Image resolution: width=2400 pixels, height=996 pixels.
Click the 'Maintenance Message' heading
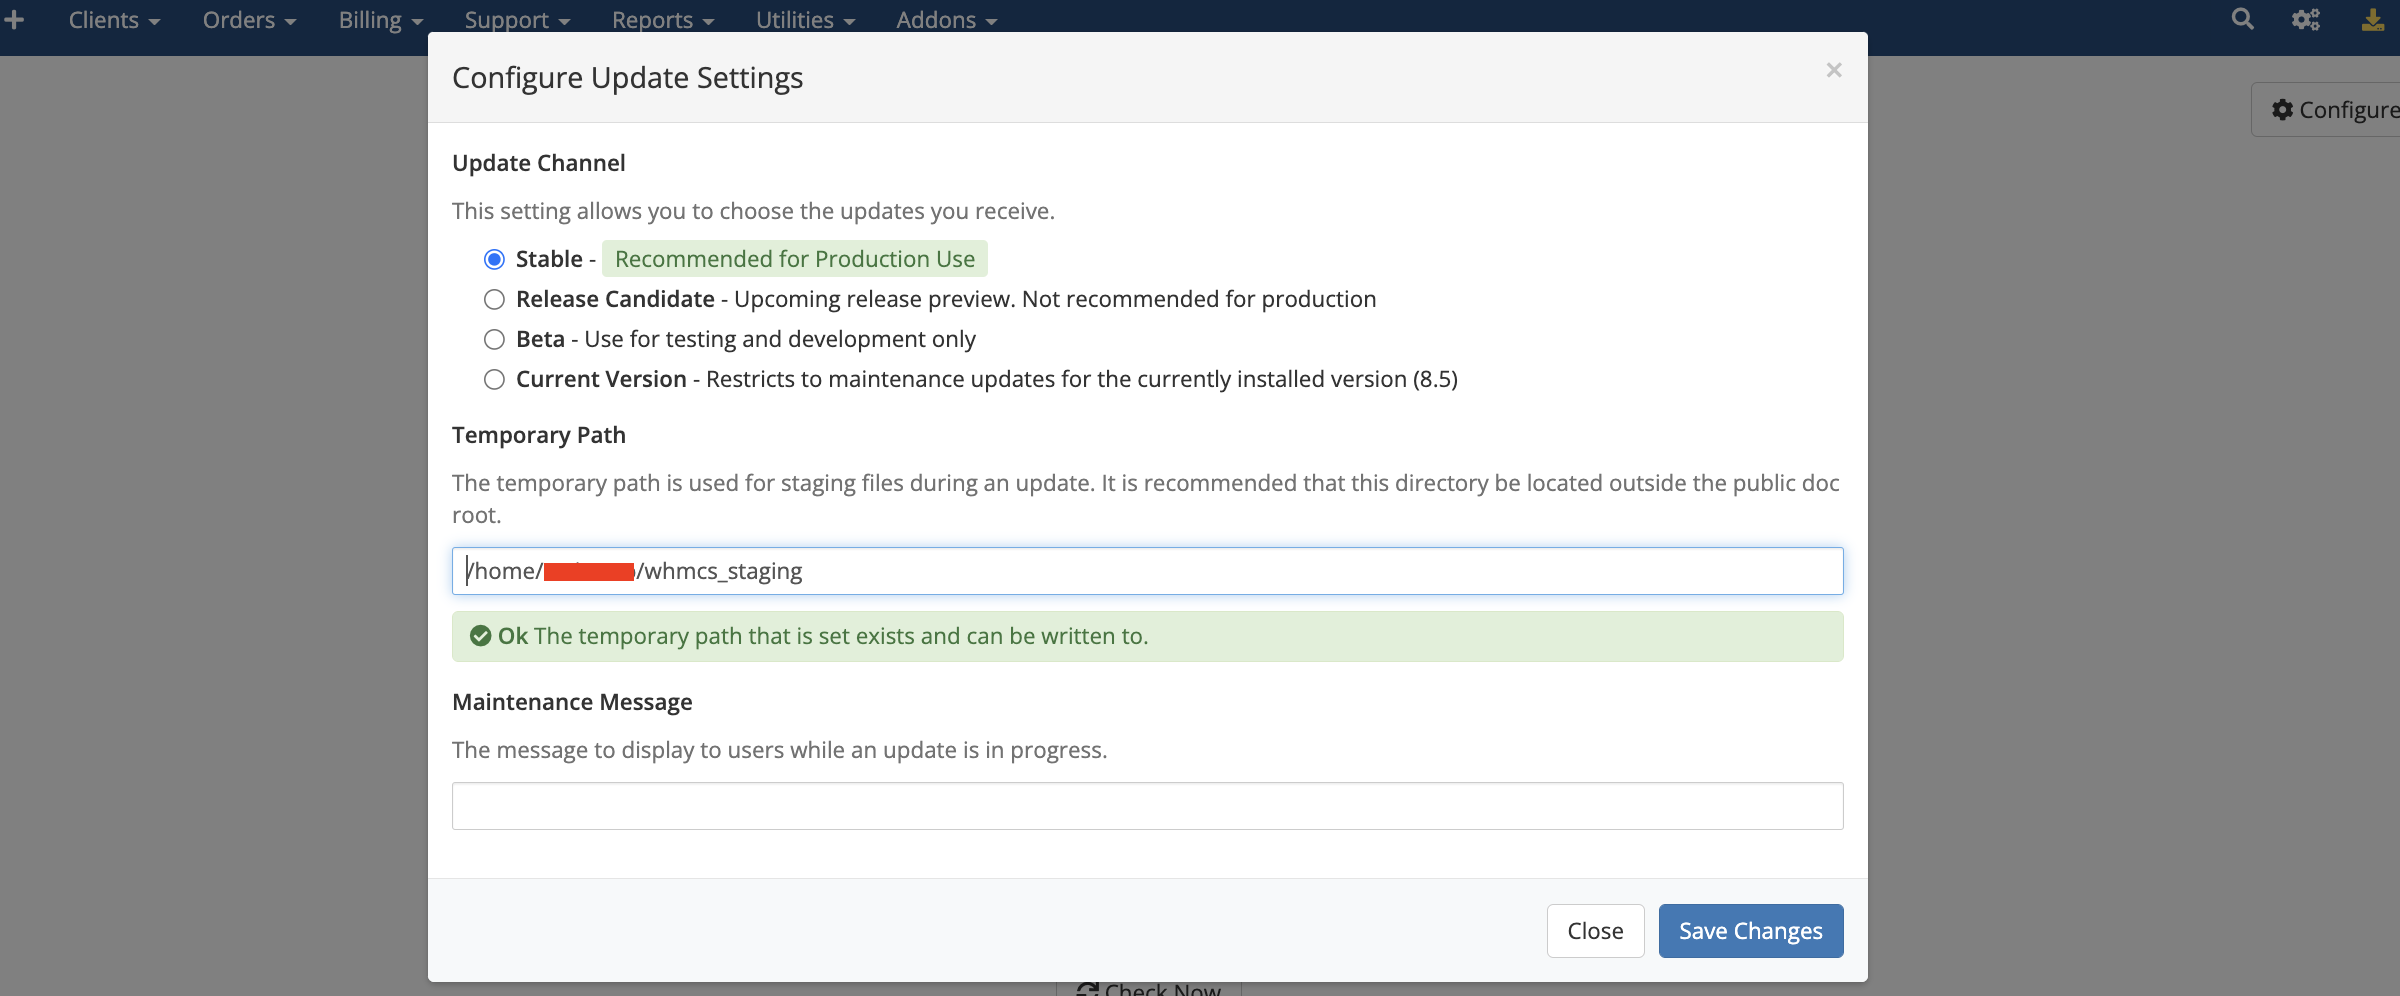click(572, 702)
